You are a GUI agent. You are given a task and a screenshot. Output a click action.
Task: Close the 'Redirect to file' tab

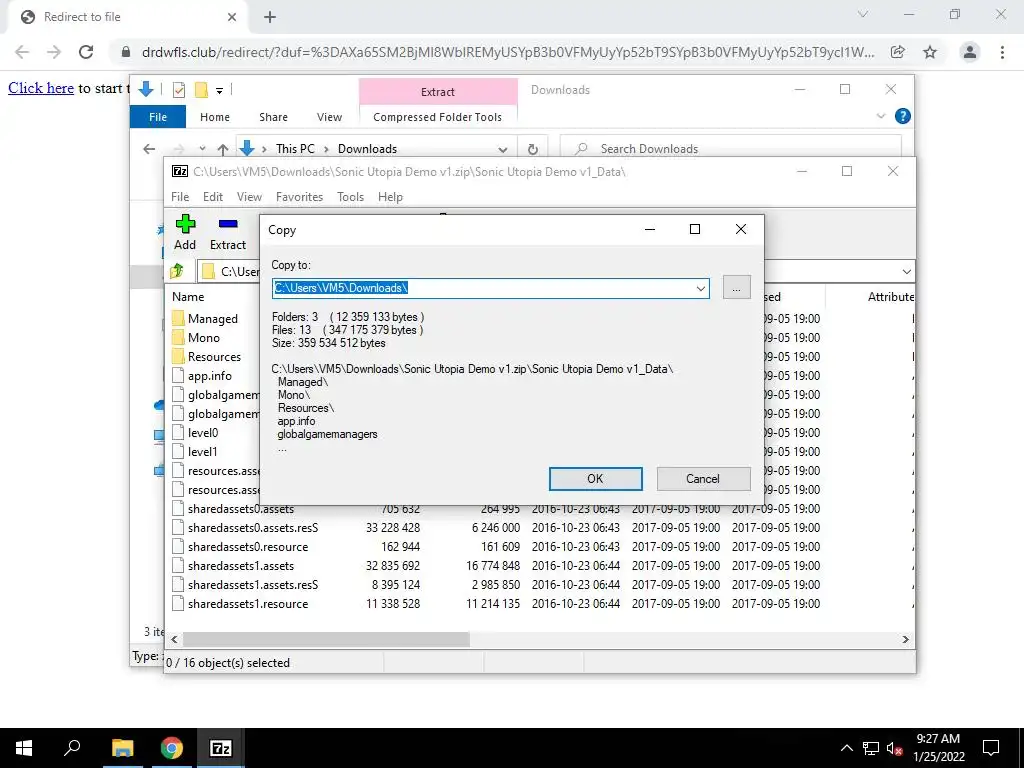click(x=232, y=17)
